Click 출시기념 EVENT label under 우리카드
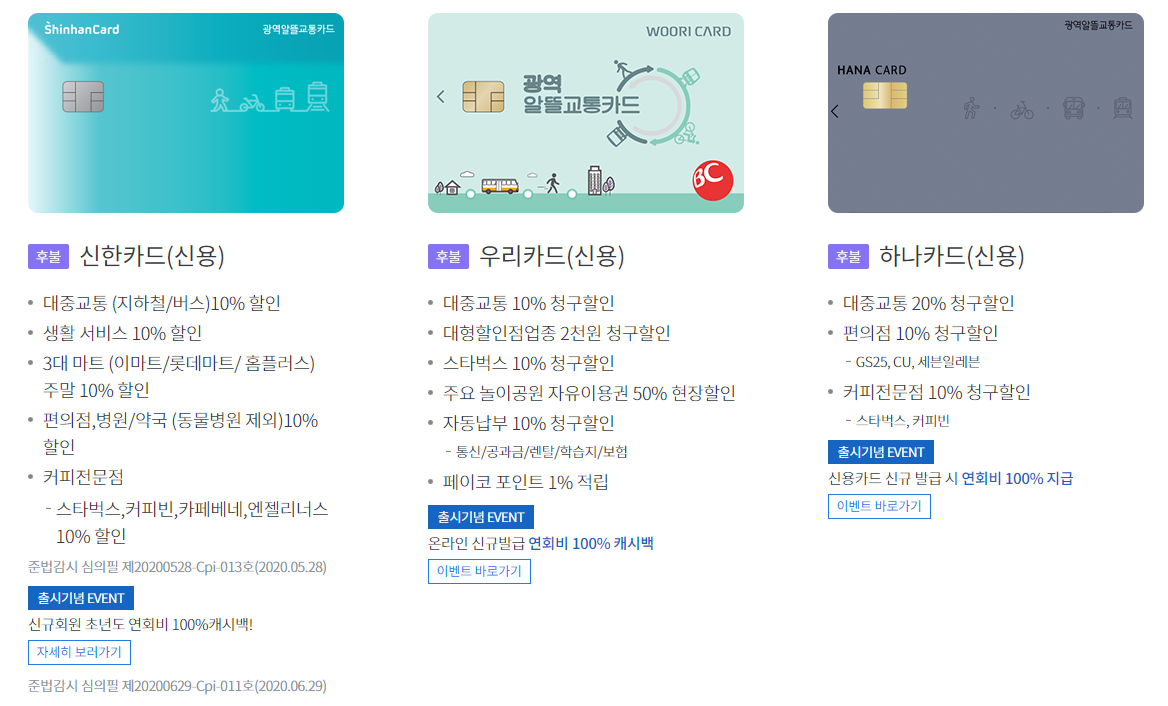This screenshot has height=706, width=1168. click(481, 517)
